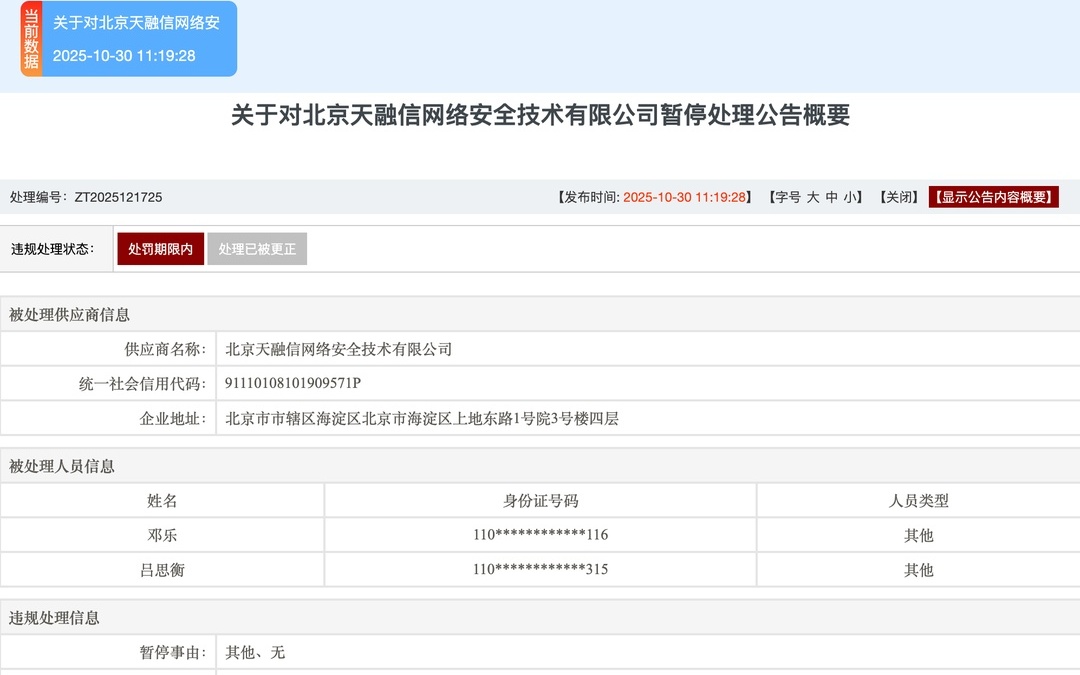Click the 供应商名称 label

165,349
